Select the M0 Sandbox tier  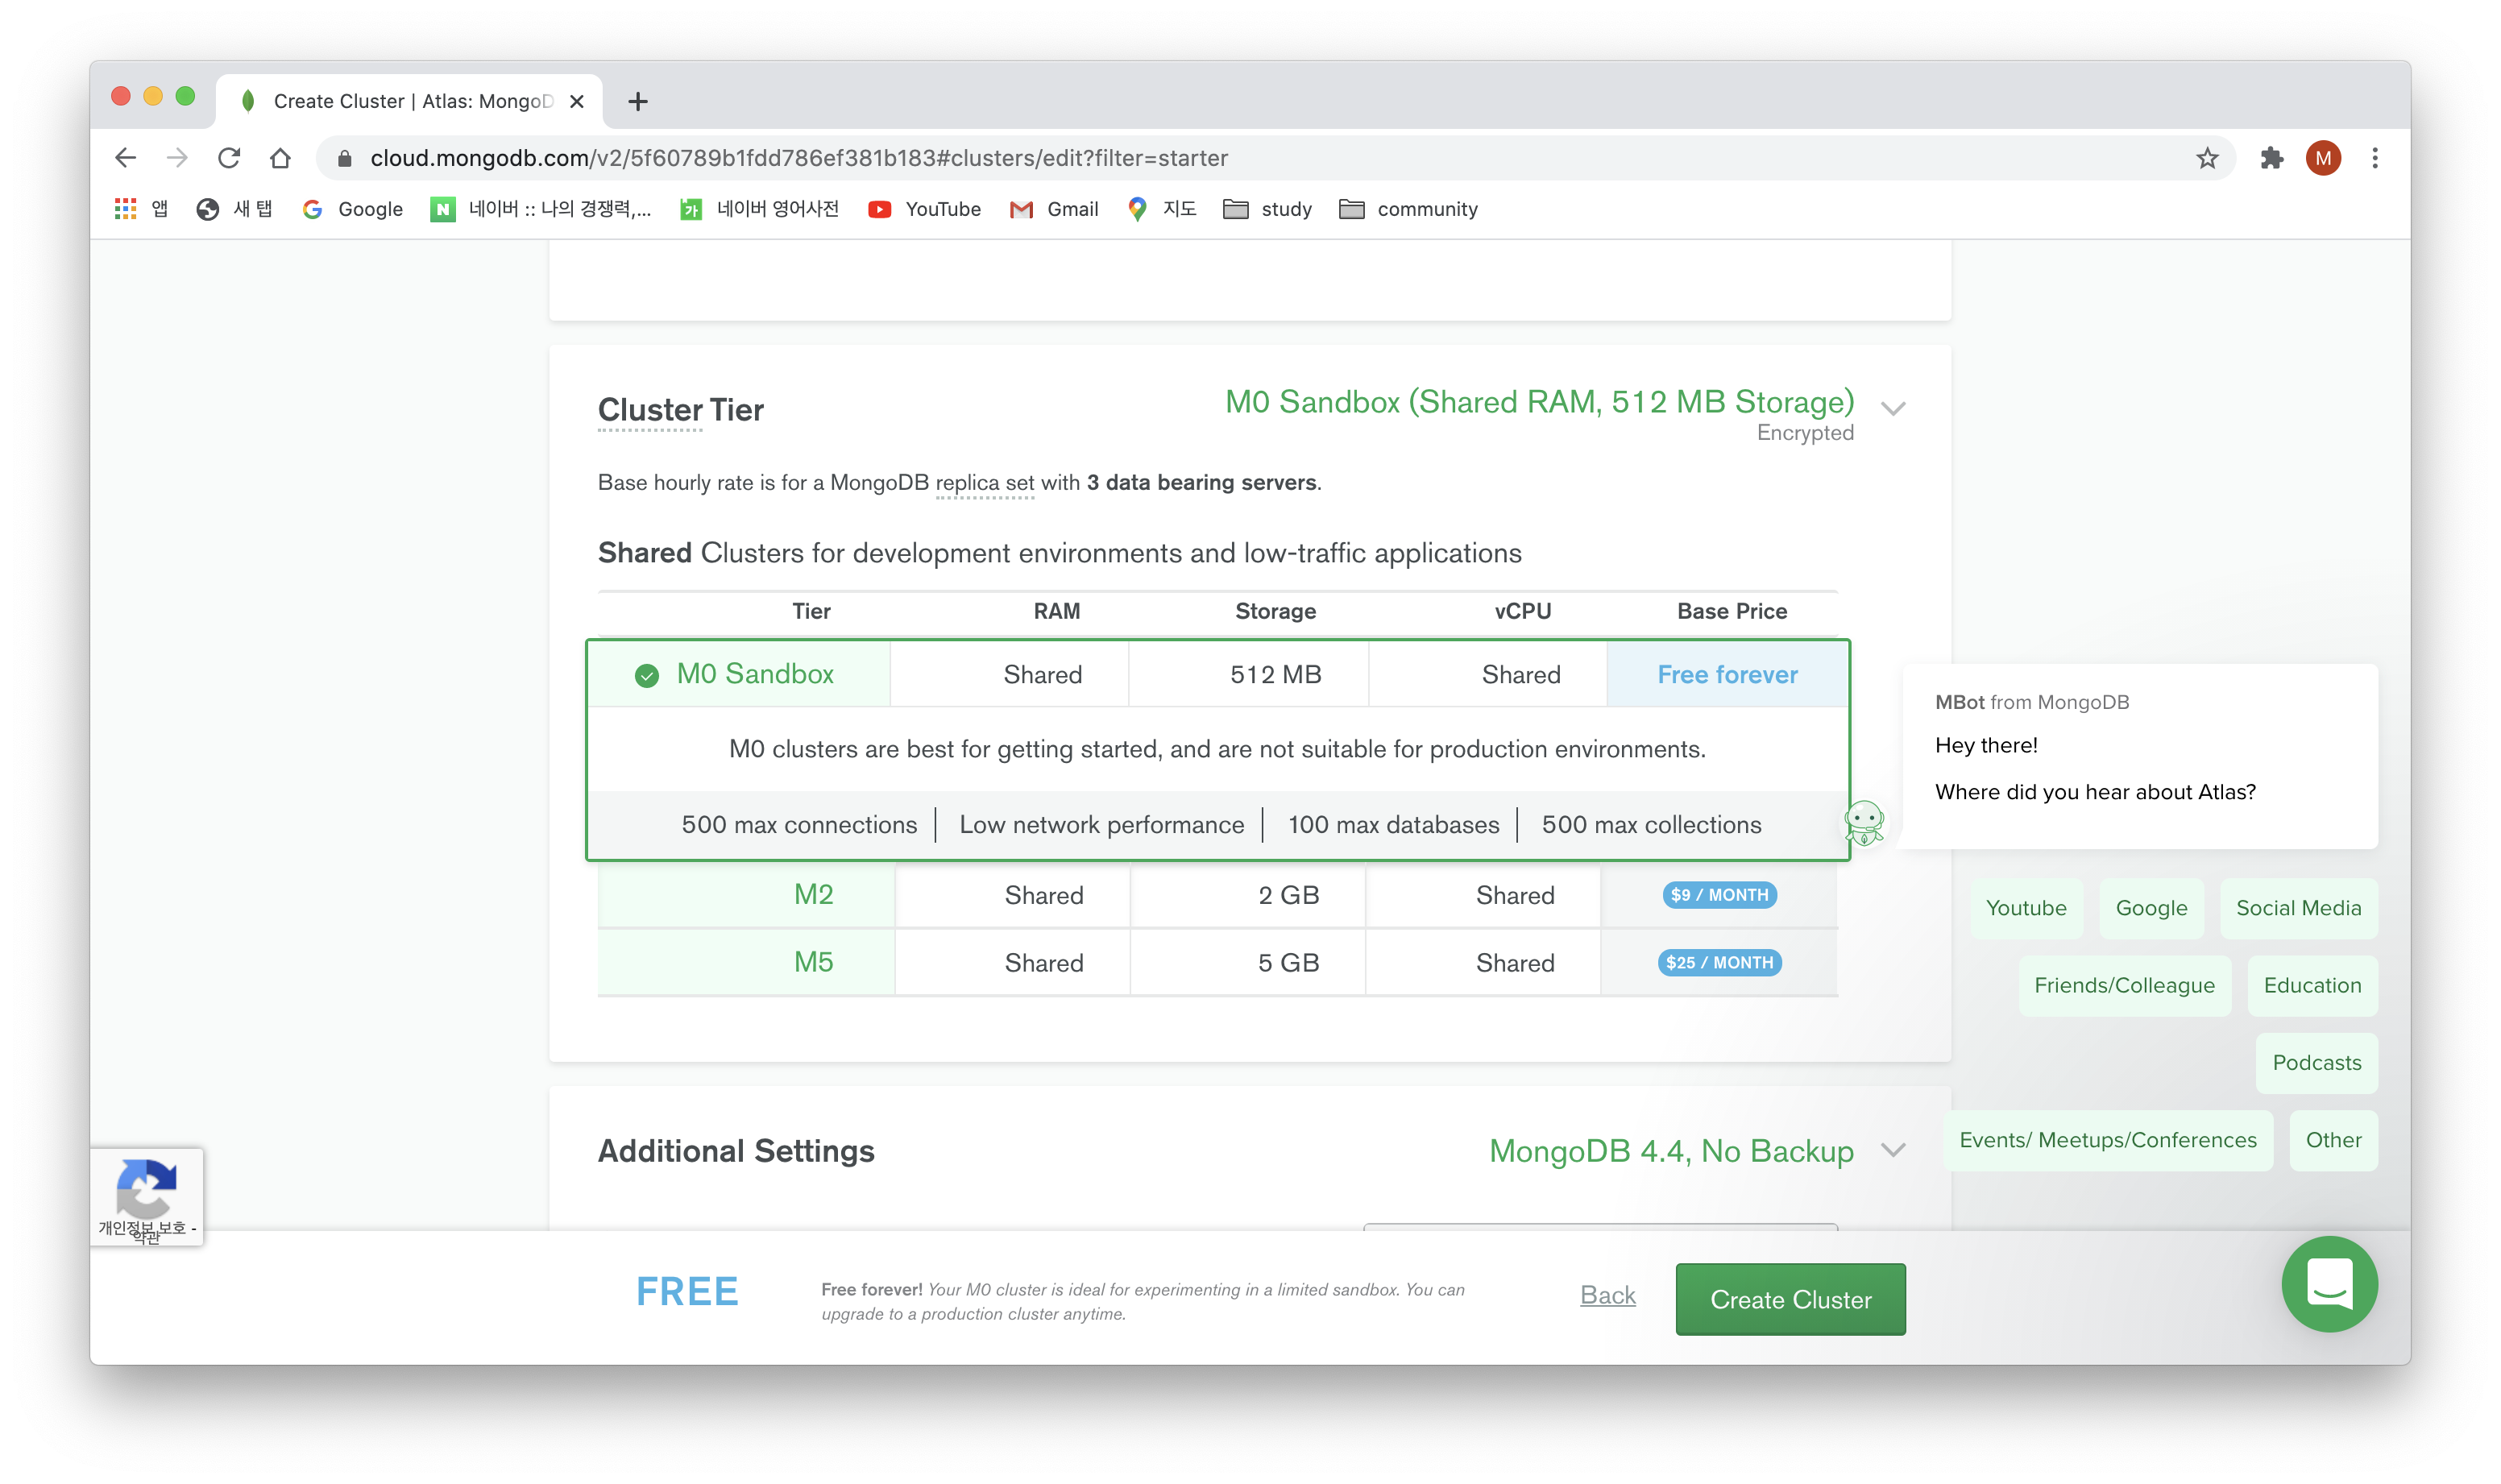(x=754, y=674)
